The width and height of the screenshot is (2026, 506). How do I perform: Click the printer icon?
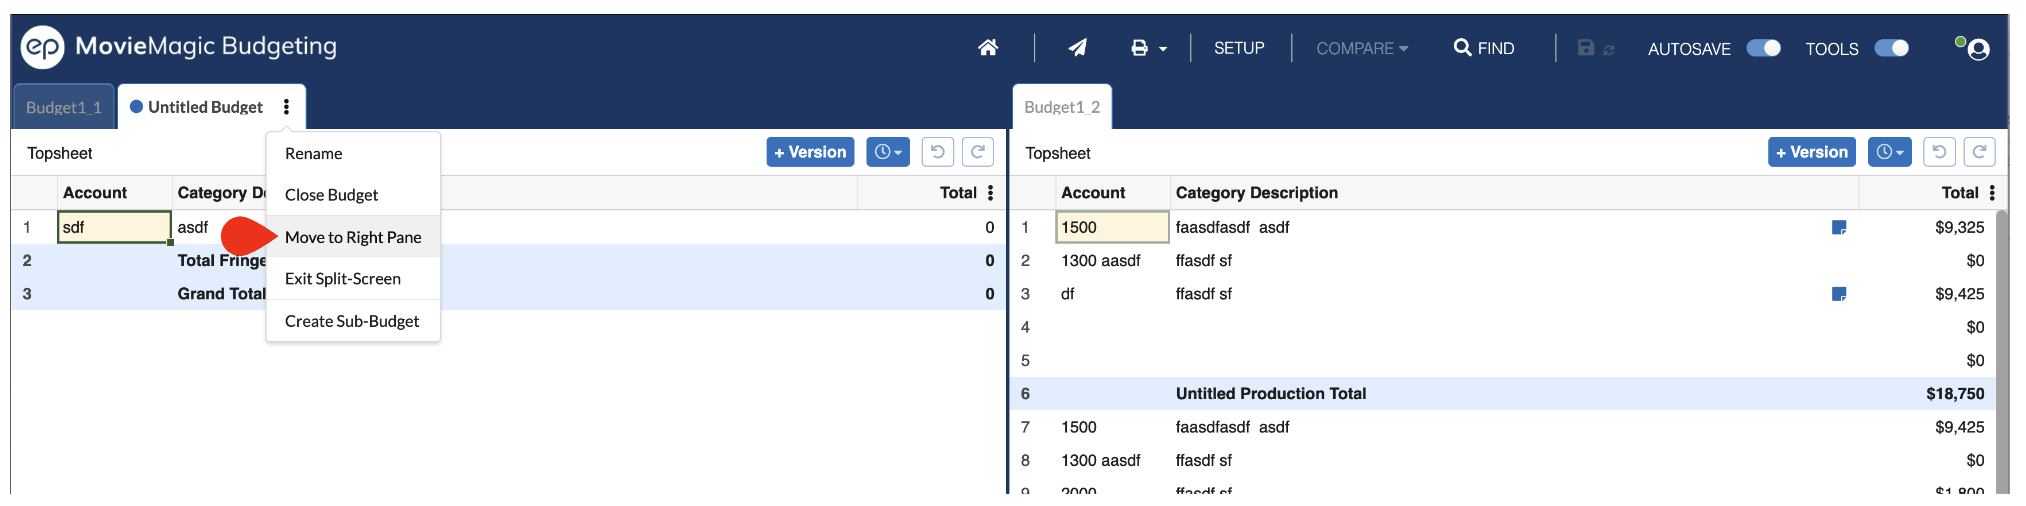tap(1139, 48)
